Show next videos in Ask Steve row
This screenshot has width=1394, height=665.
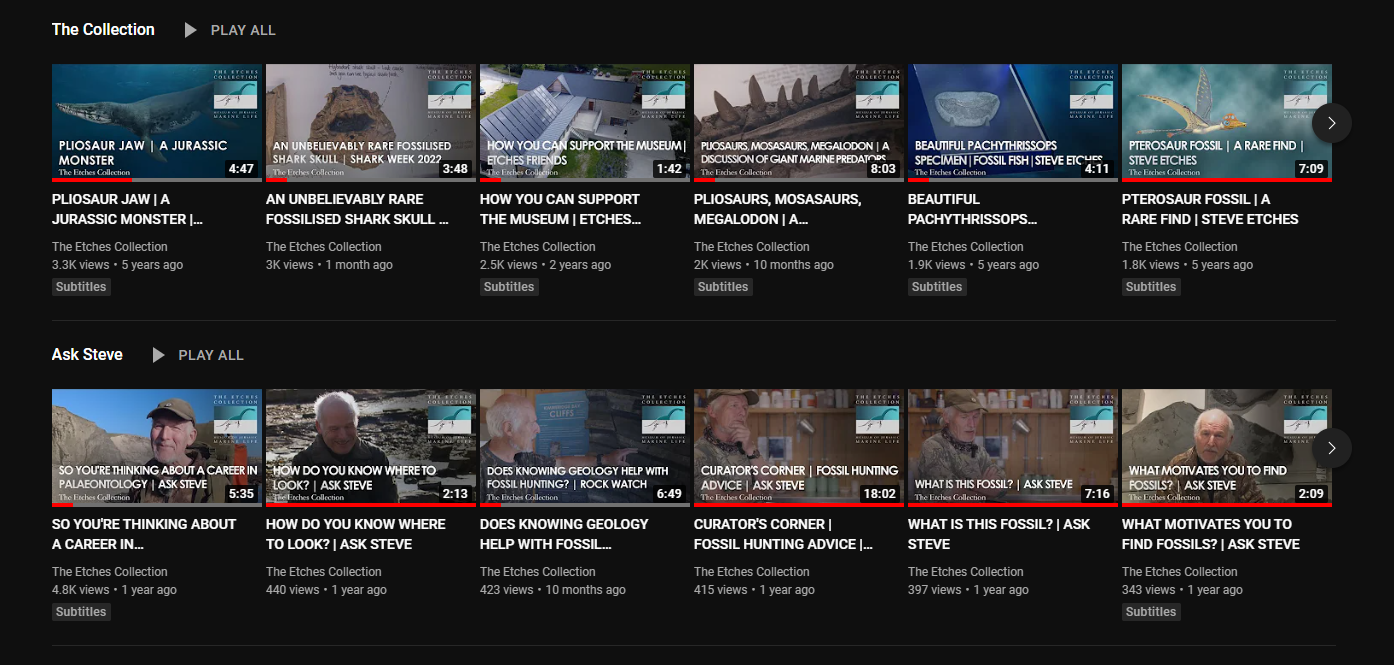click(x=1331, y=448)
